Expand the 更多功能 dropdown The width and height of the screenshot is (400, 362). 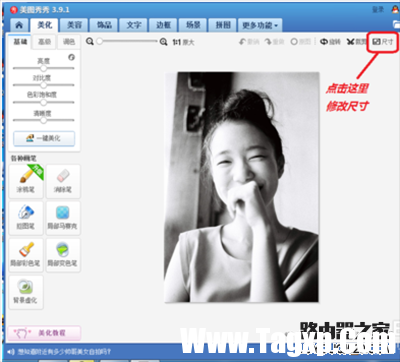pyautogui.click(x=260, y=25)
